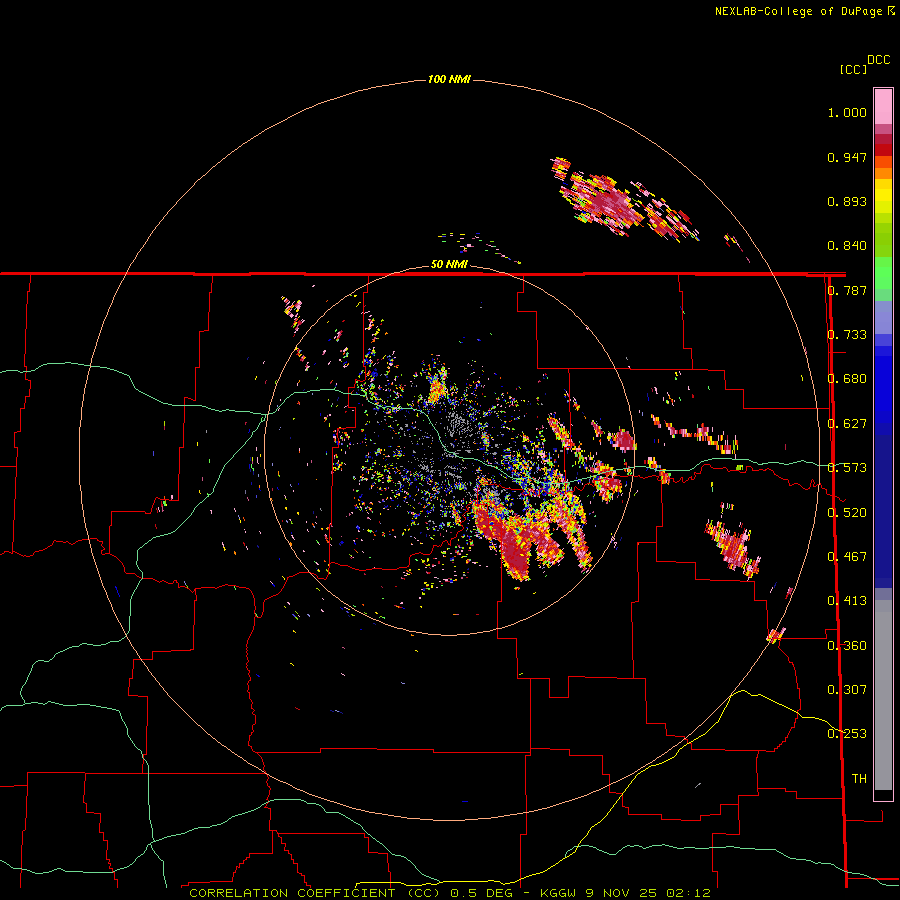Click the 0.520 value on color scale
This screenshot has width=900, height=900.
(847, 513)
